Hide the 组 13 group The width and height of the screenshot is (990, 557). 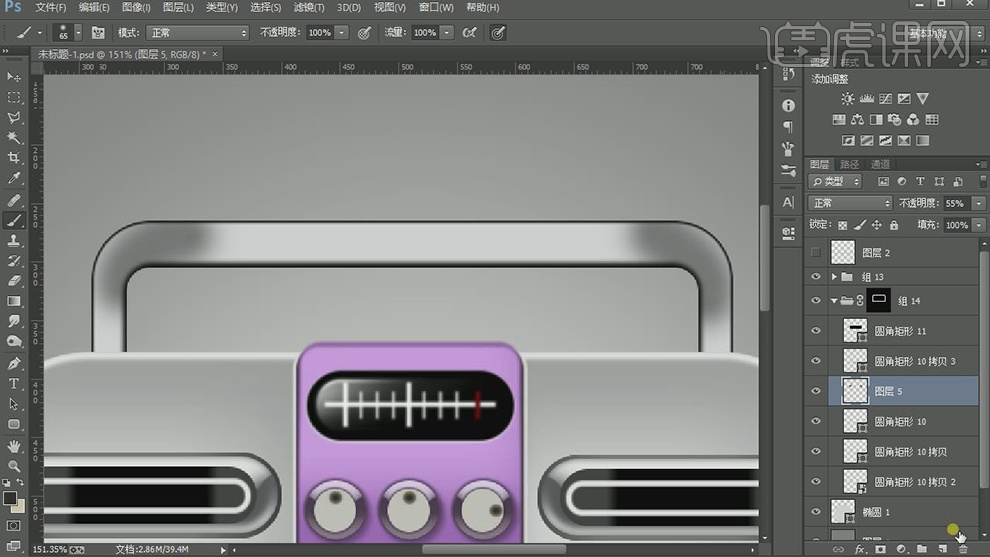(816, 277)
